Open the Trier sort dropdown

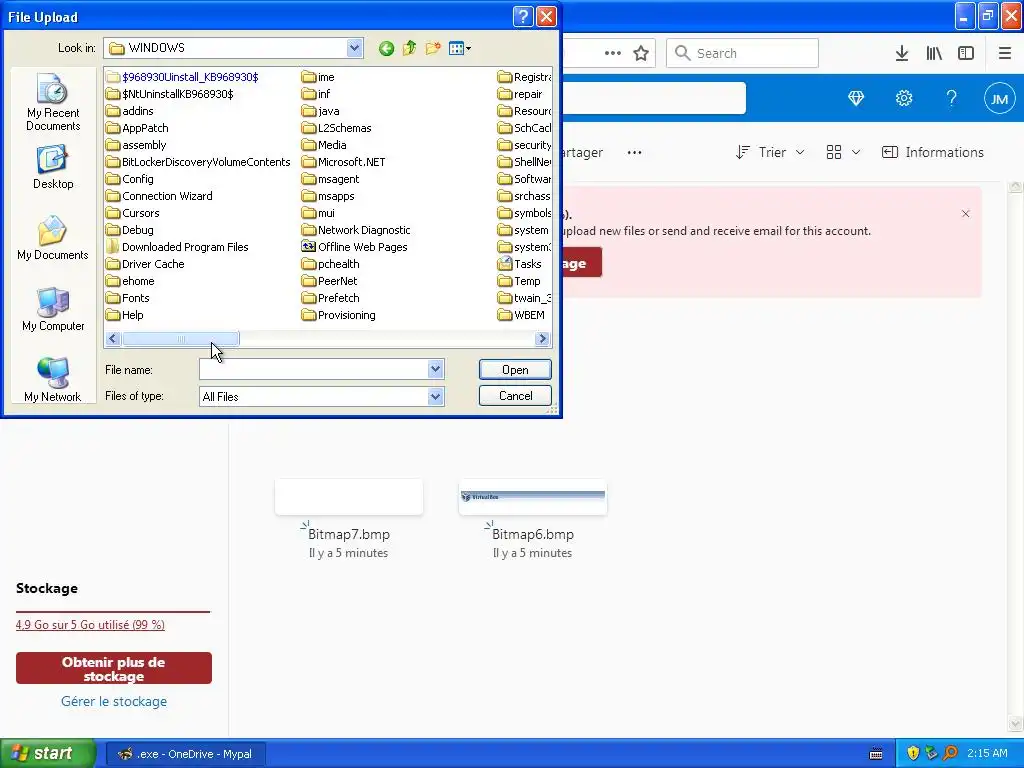[x=770, y=153]
